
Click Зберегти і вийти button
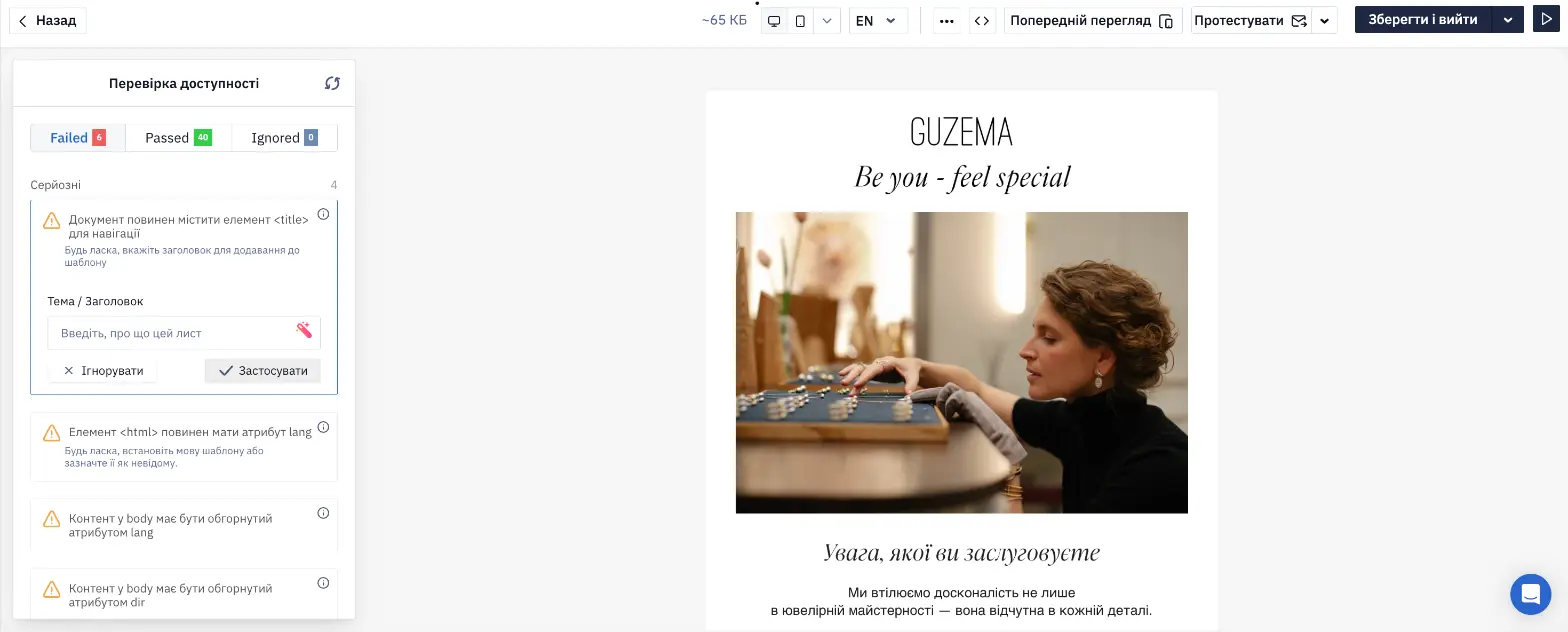(x=1423, y=20)
